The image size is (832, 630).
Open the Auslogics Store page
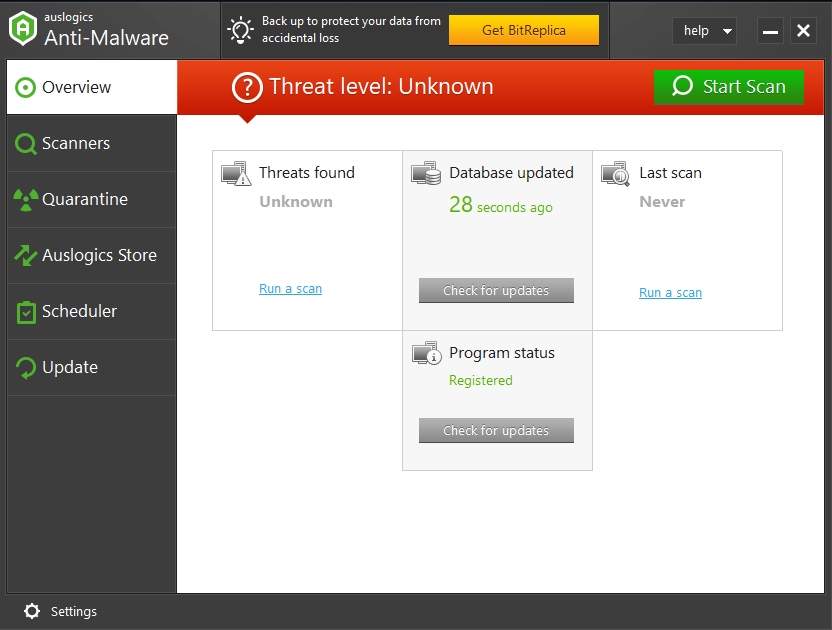click(x=92, y=255)
